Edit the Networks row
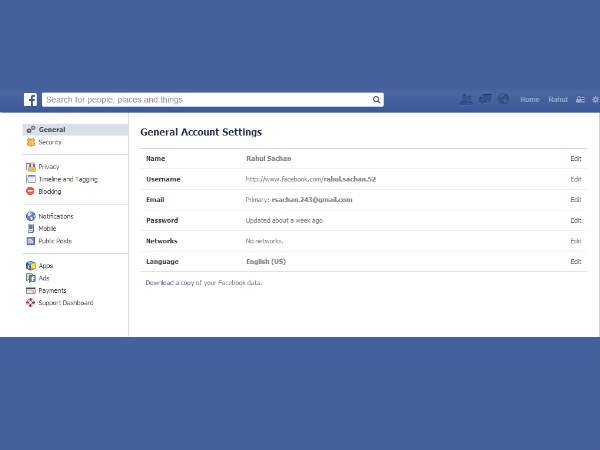The height and width of the screenshot is (450, 600). tap(576, 241)
